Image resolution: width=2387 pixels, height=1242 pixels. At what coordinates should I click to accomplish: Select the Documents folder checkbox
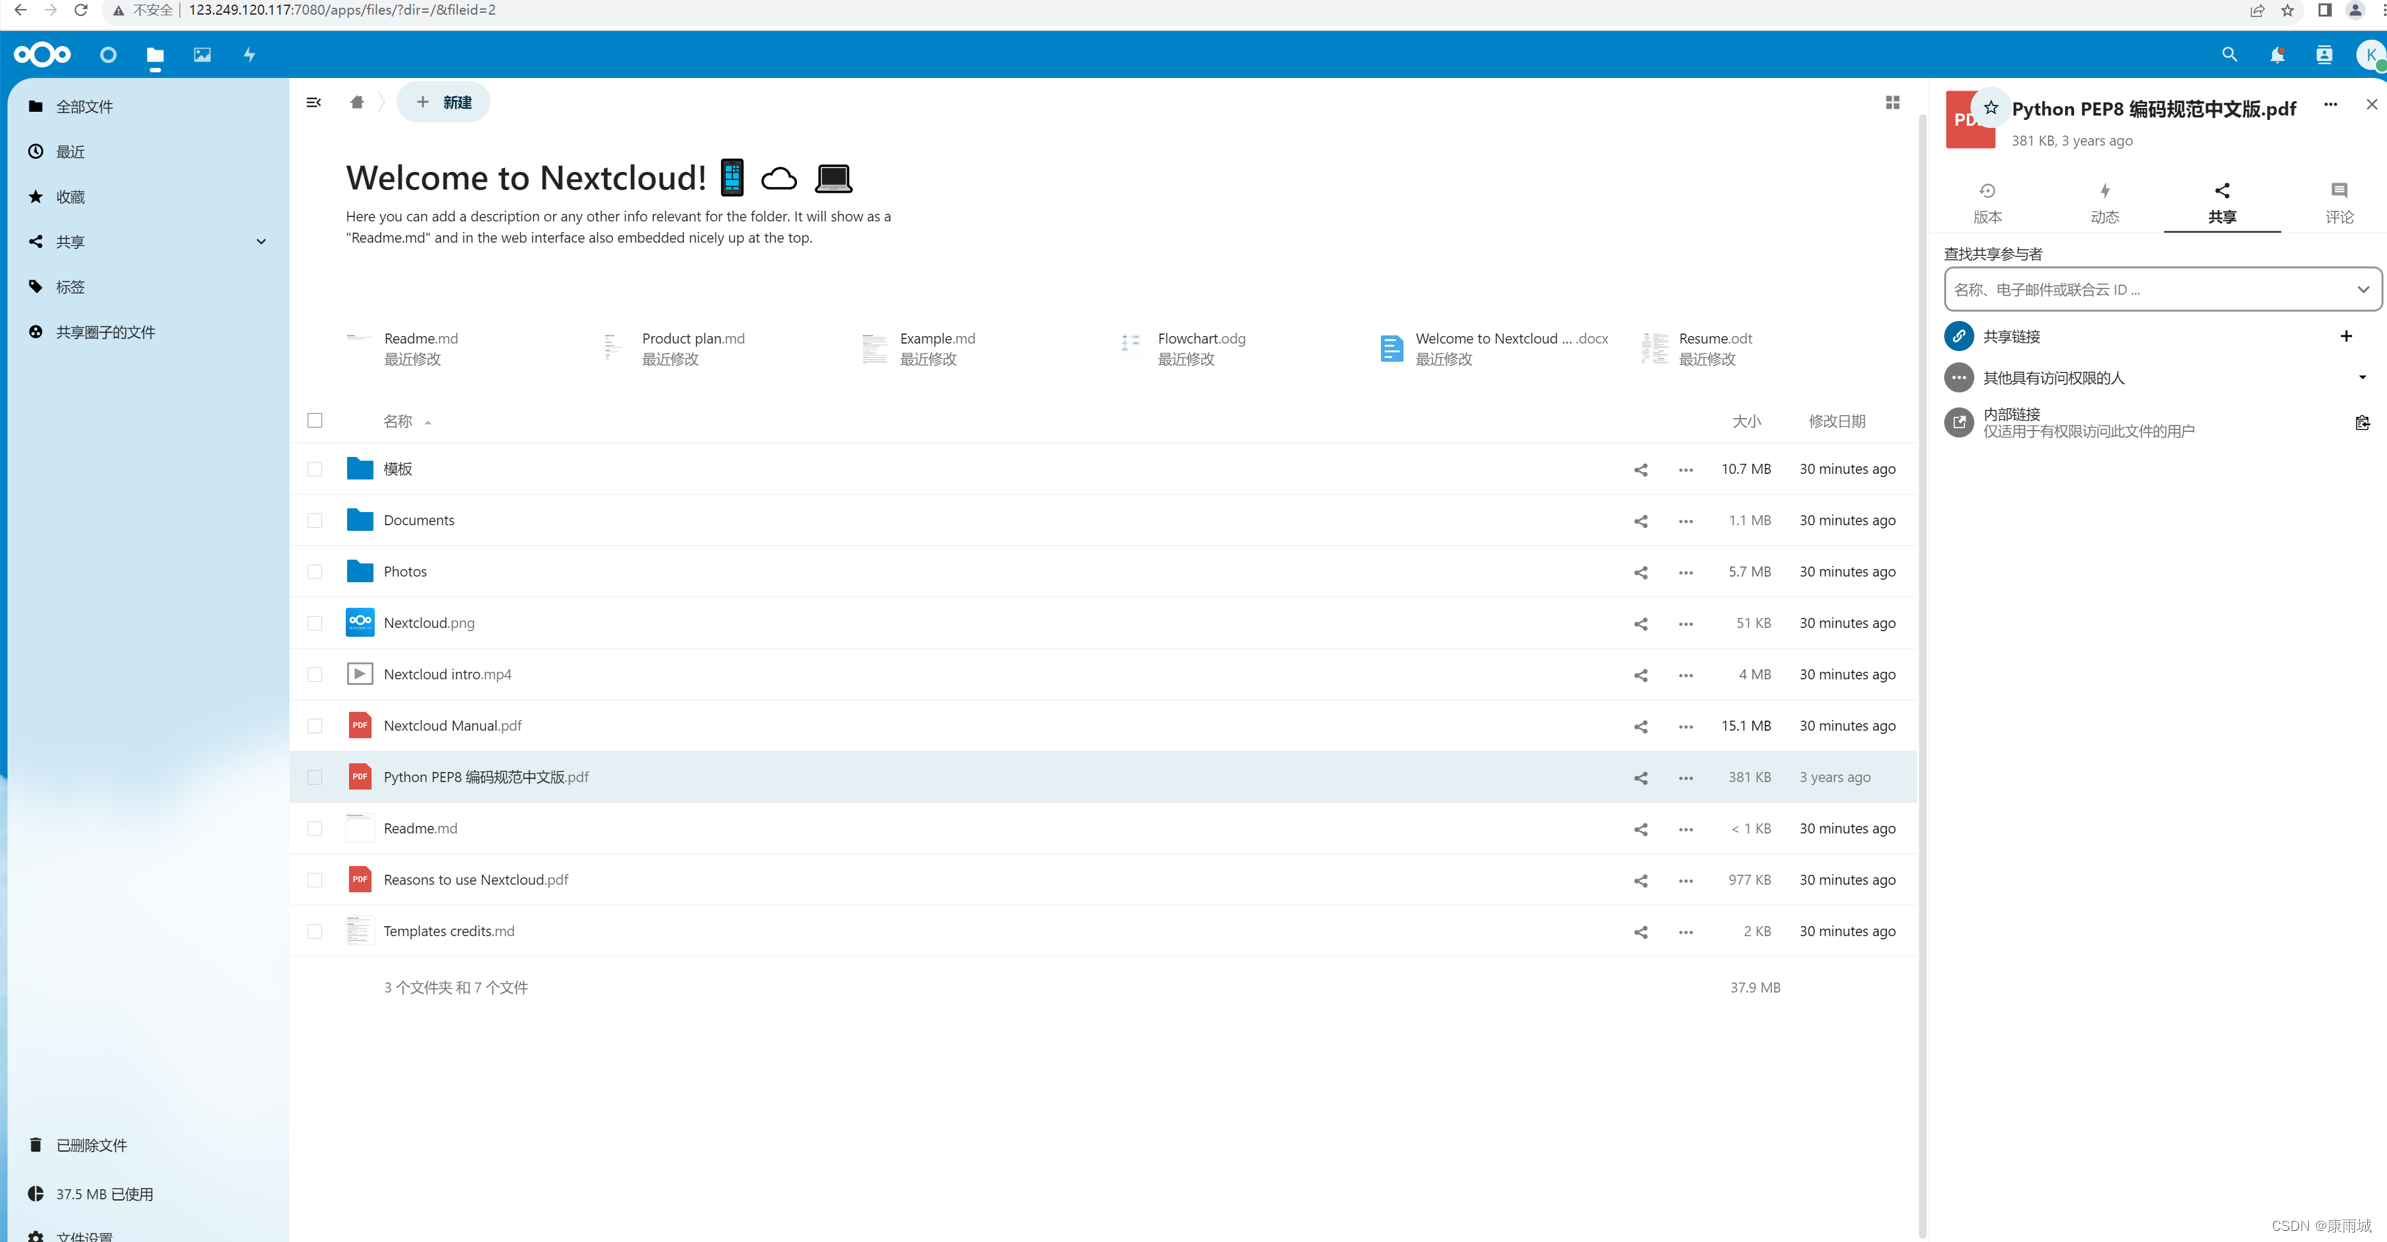tap(315, 520)
